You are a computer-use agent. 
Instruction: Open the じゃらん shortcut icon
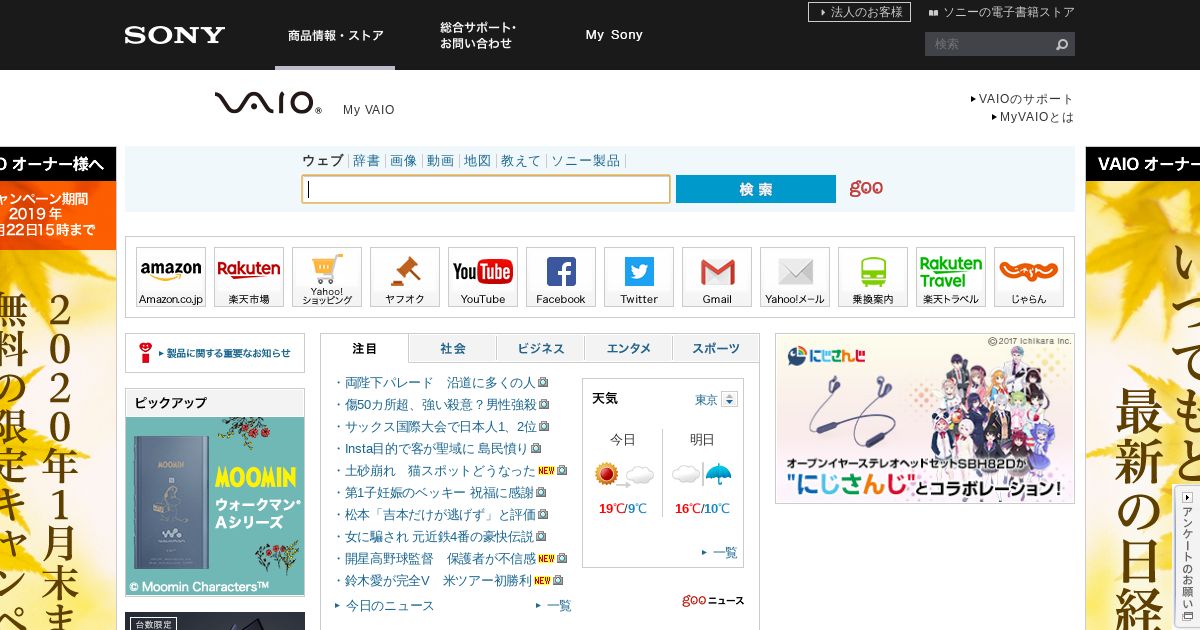coord(1029,277)
